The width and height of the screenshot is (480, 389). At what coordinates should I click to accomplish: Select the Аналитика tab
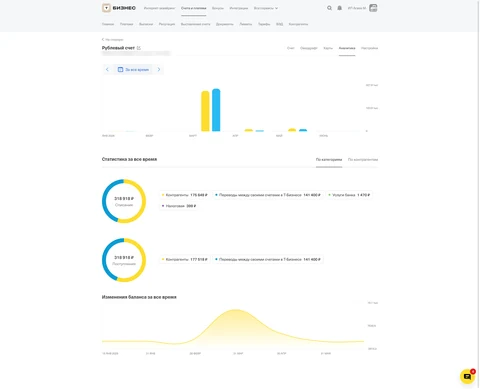pos(347,48)
